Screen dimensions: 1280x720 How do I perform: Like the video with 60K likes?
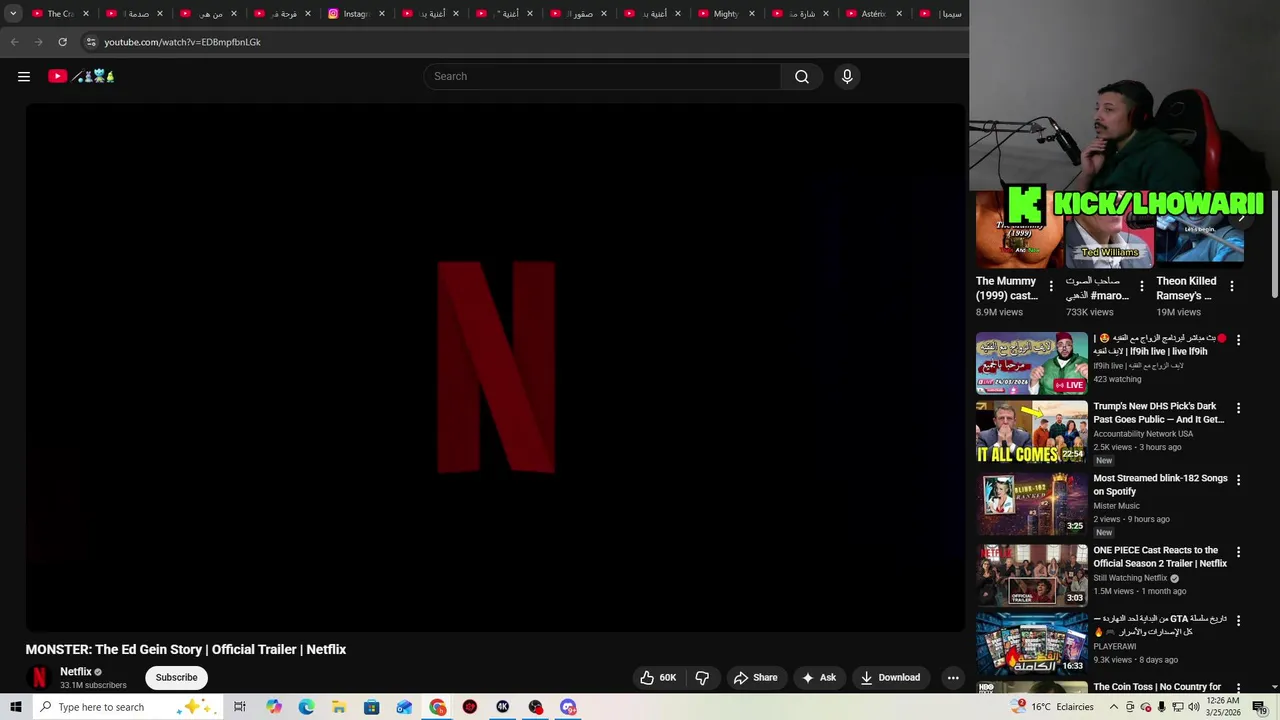coord(658,677)
